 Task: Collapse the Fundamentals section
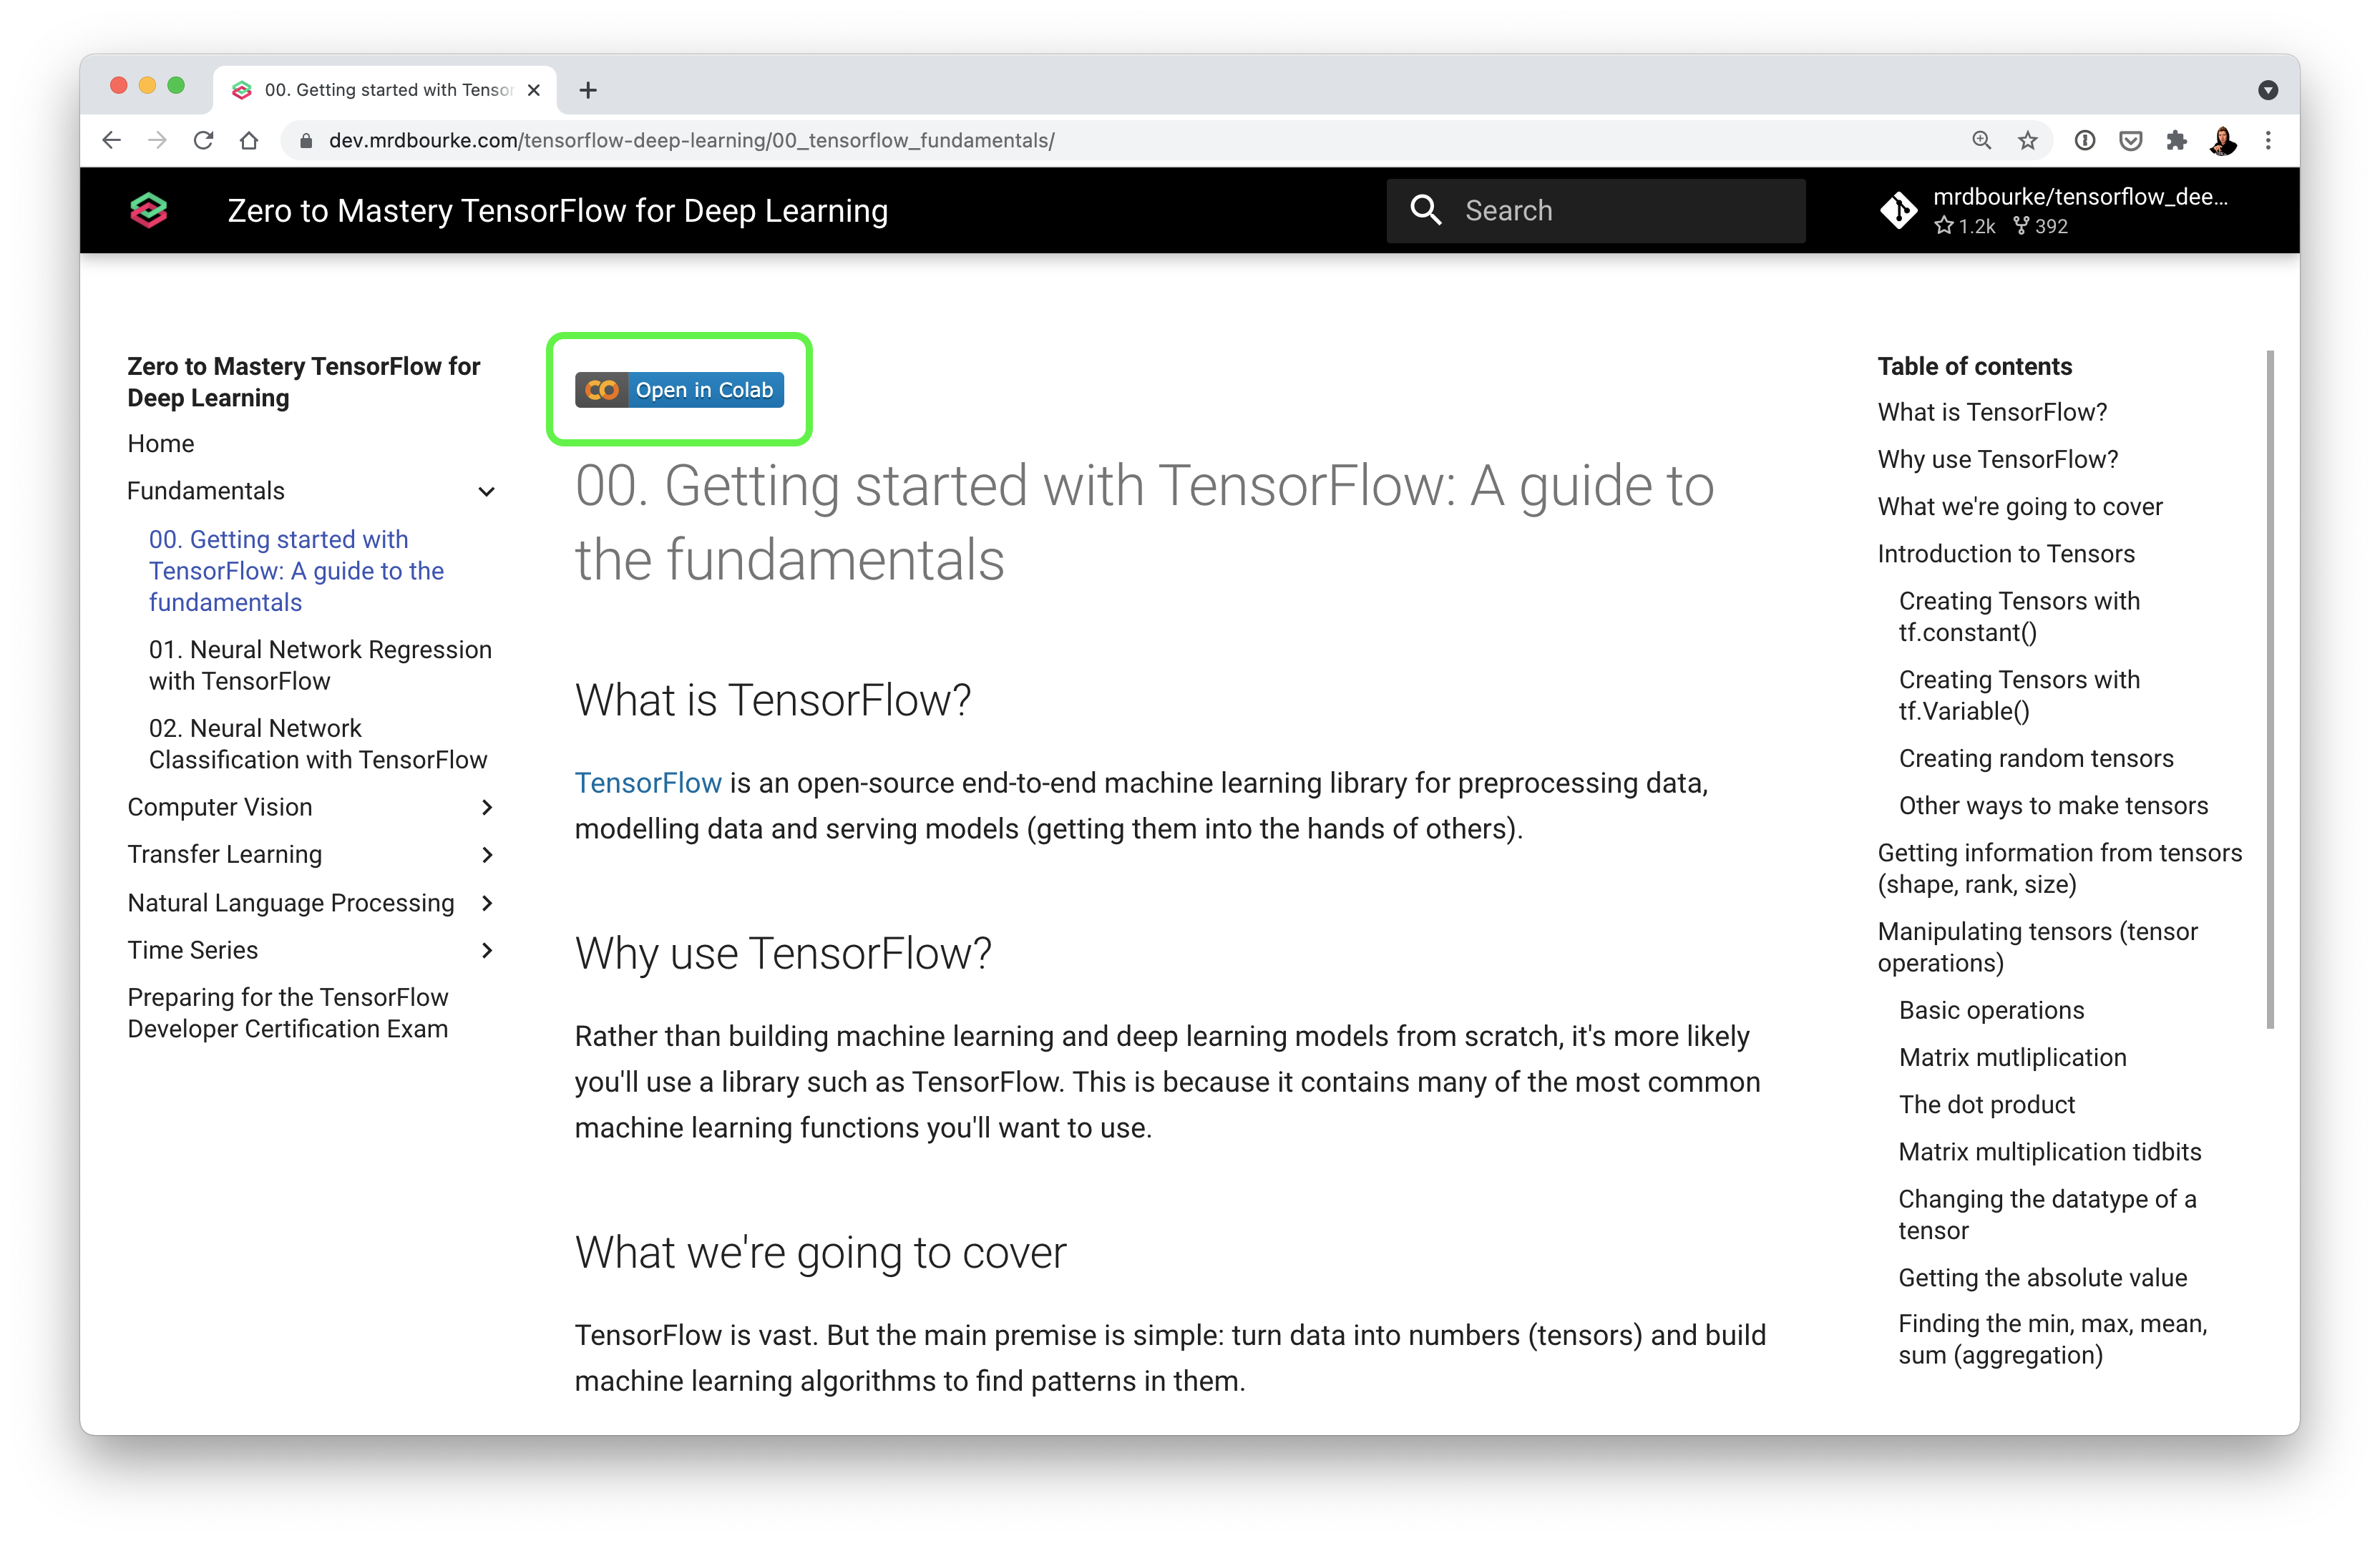coord(486,491)
